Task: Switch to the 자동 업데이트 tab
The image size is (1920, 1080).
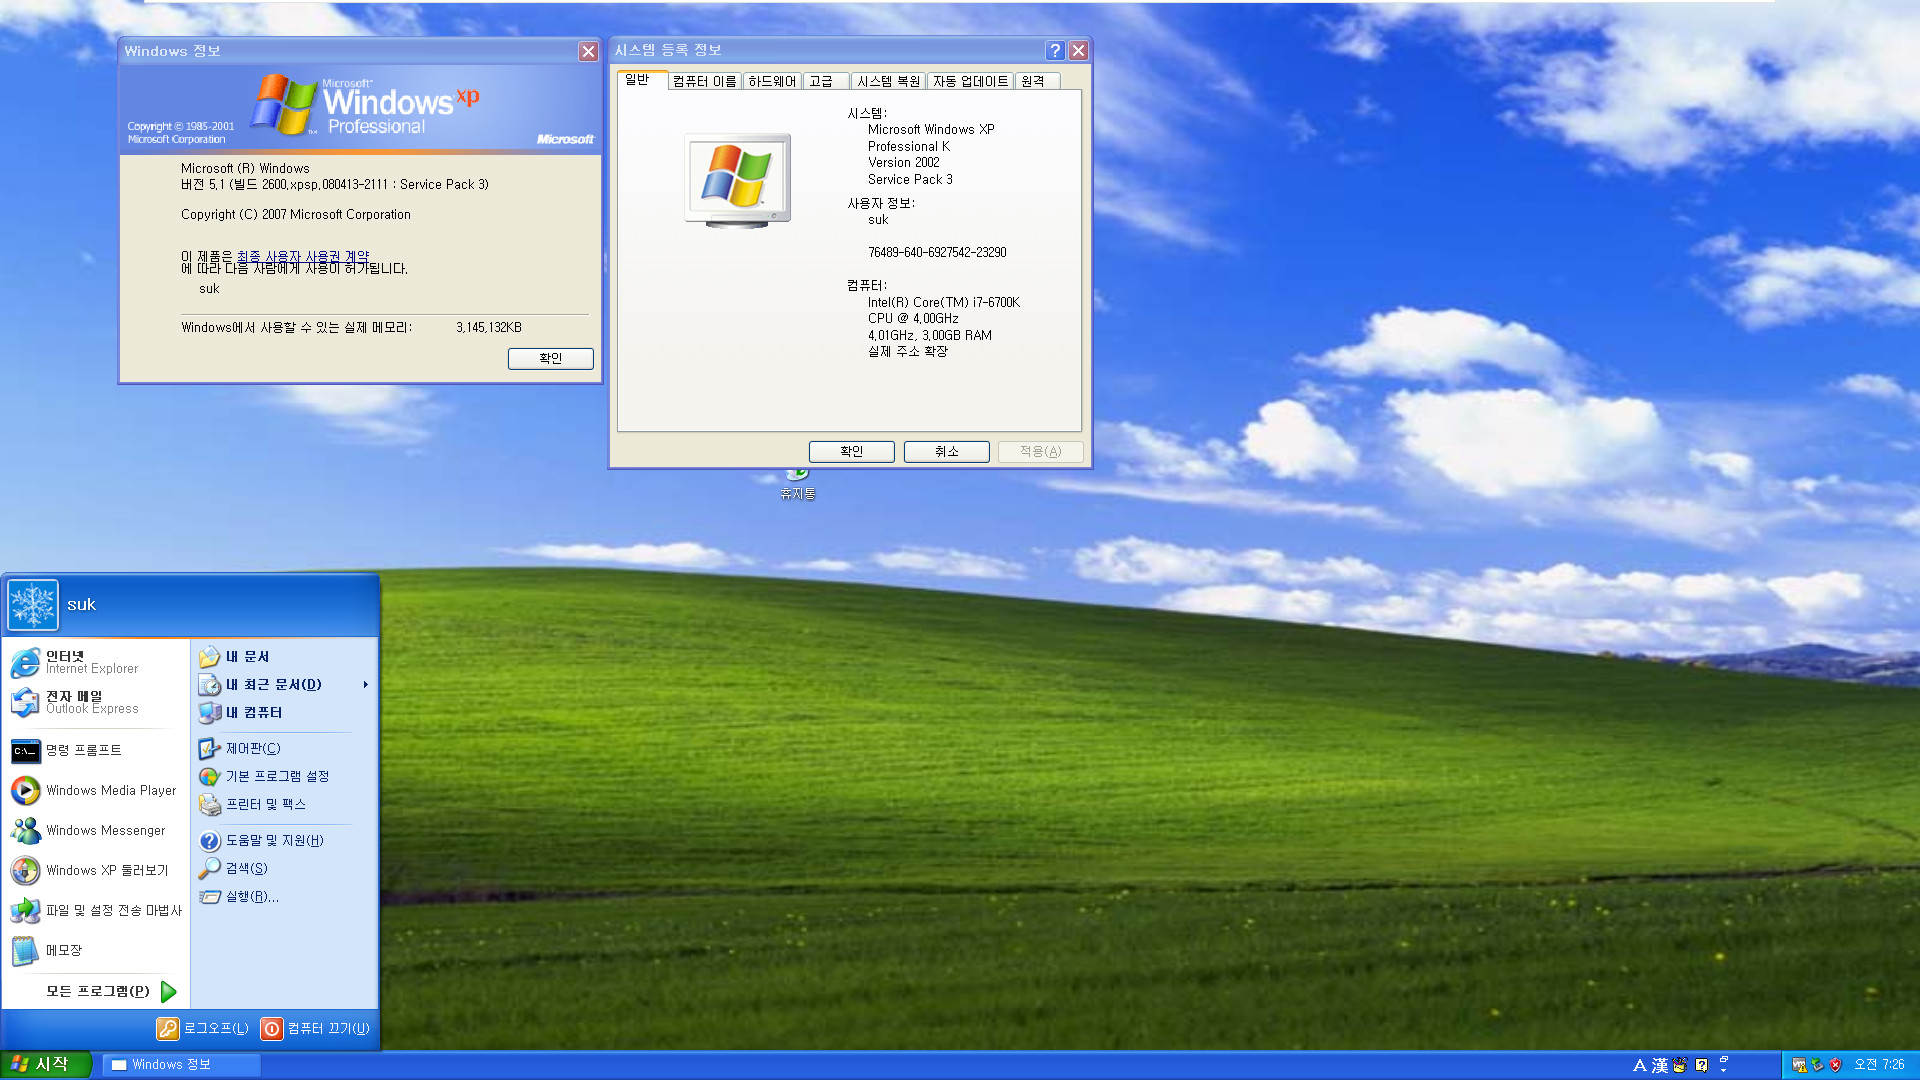Action: pos(970,81)
